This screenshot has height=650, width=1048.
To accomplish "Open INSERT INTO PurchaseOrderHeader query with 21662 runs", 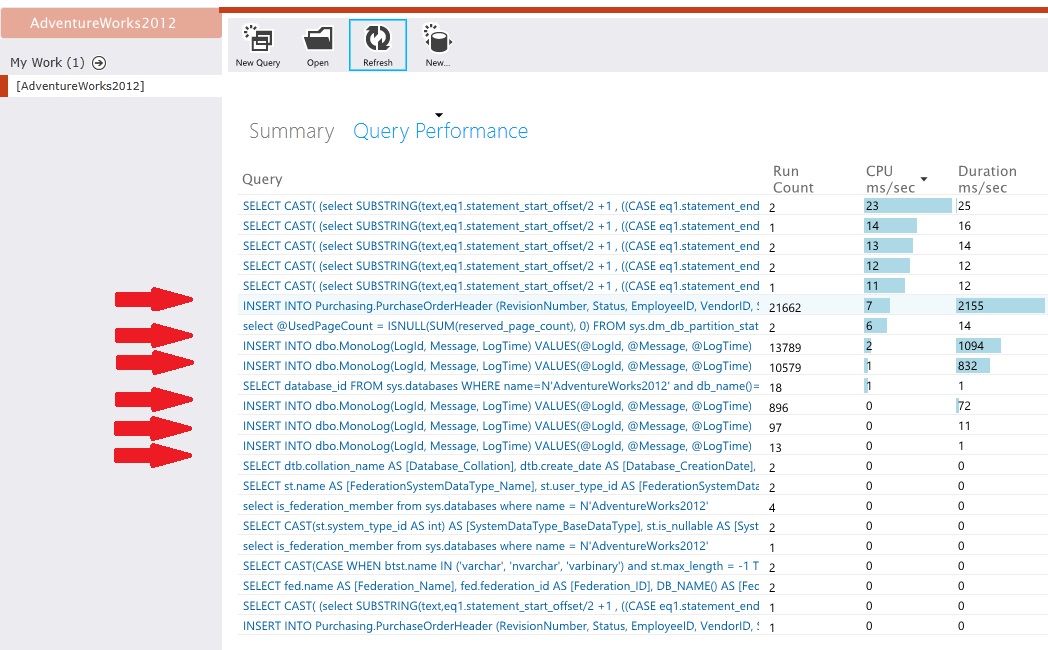I will click(x=501, y=306).
